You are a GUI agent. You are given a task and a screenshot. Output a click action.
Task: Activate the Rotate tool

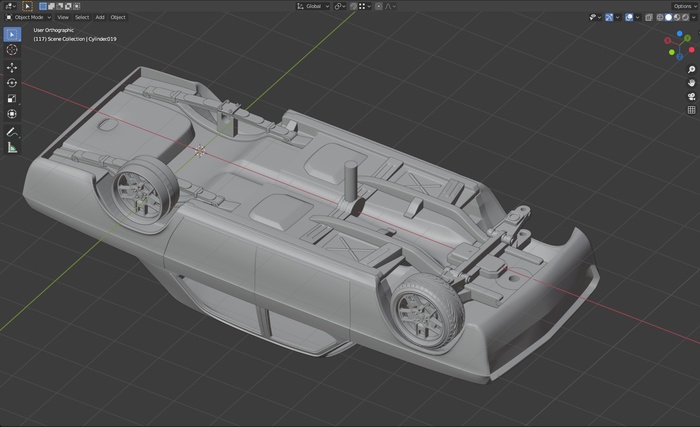pyautogui.click(x=12, y=83)
